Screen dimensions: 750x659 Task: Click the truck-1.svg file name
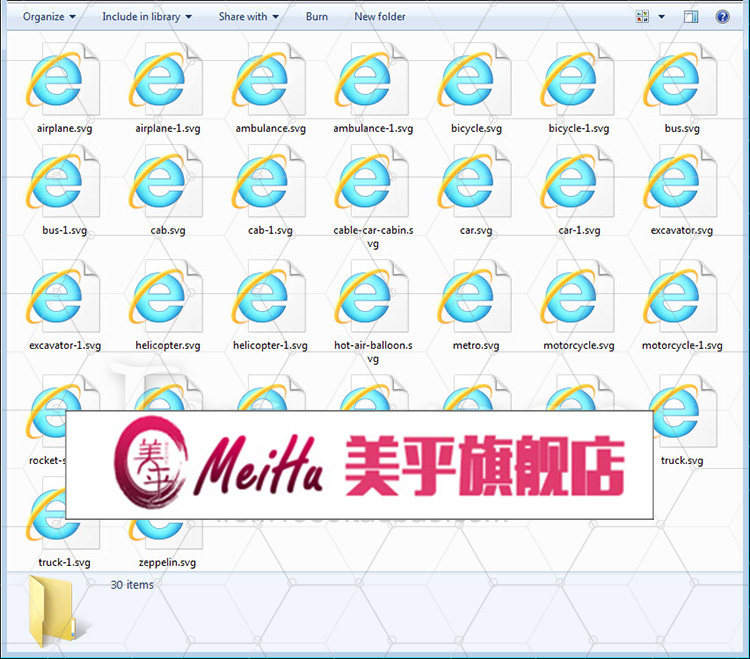[x=64, y=562]
